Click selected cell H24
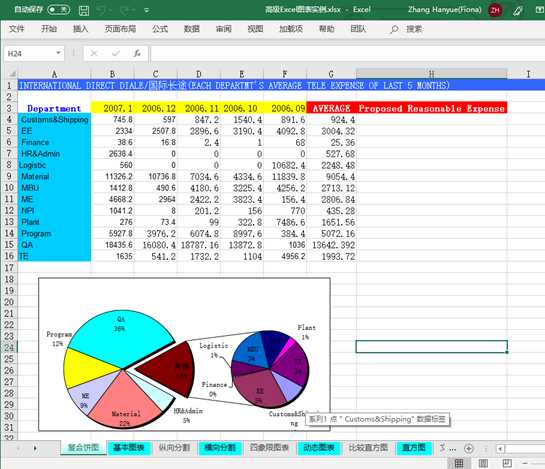The height and width of the screenshot is (469, 545). [x=431, y=347]
